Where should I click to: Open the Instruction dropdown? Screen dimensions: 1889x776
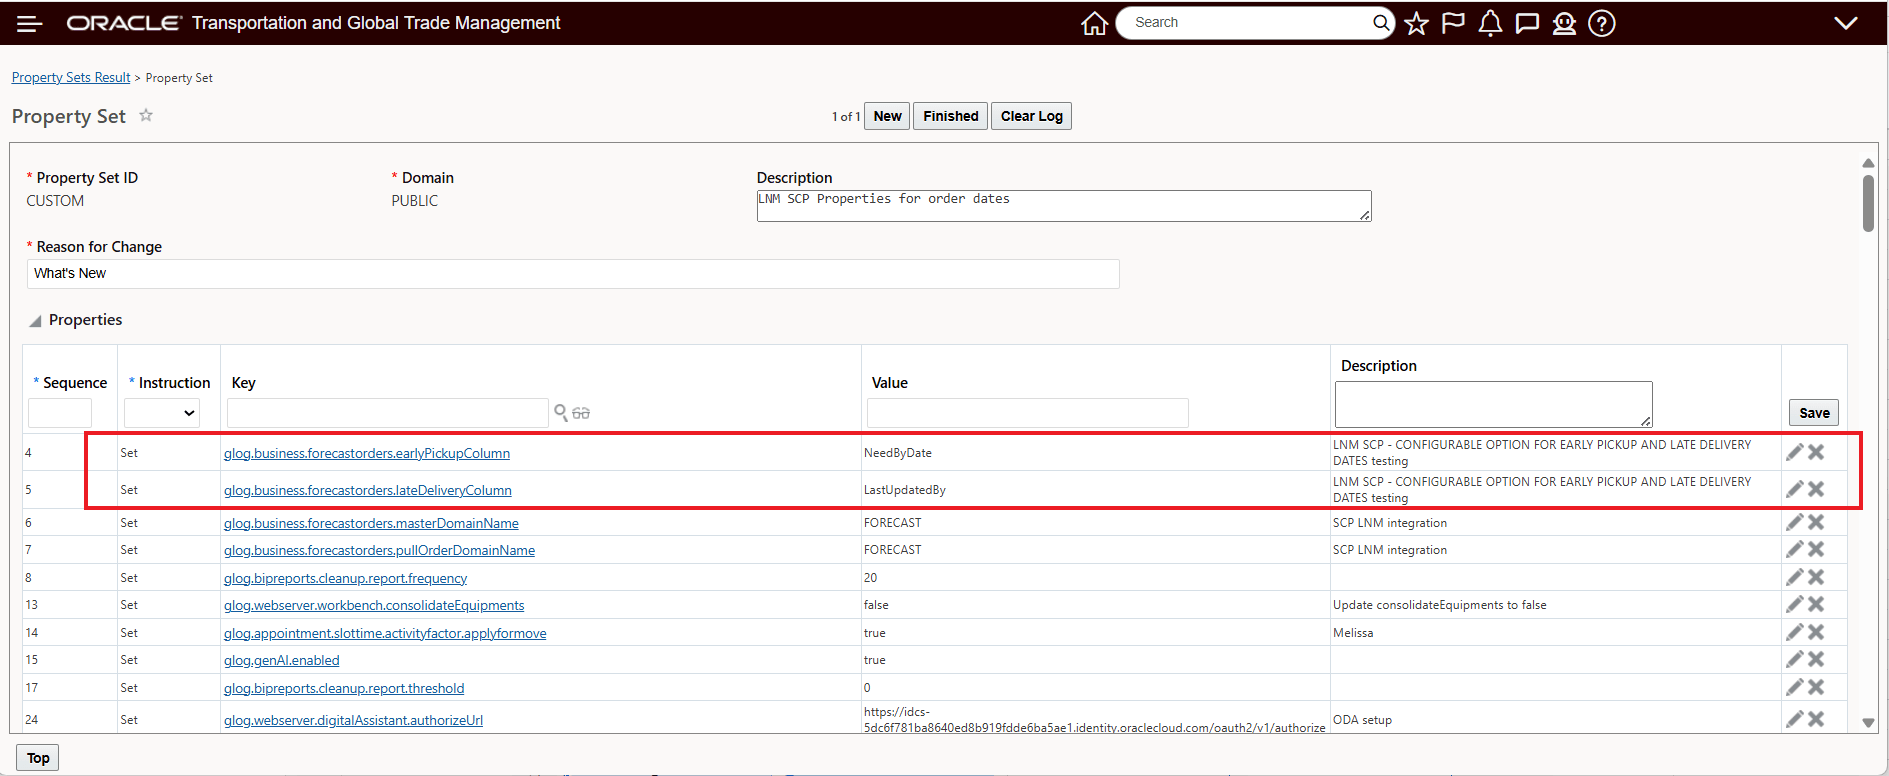click(x=162, y=413)
